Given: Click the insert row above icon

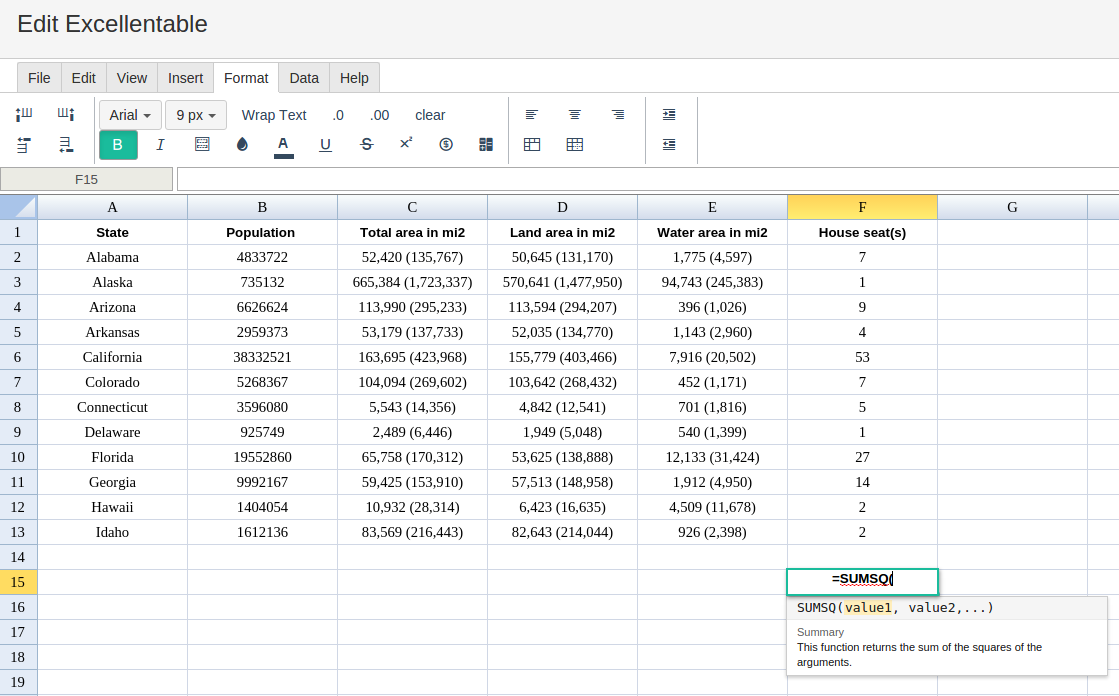Looking at the screenshot, I should tap(24, 145).
